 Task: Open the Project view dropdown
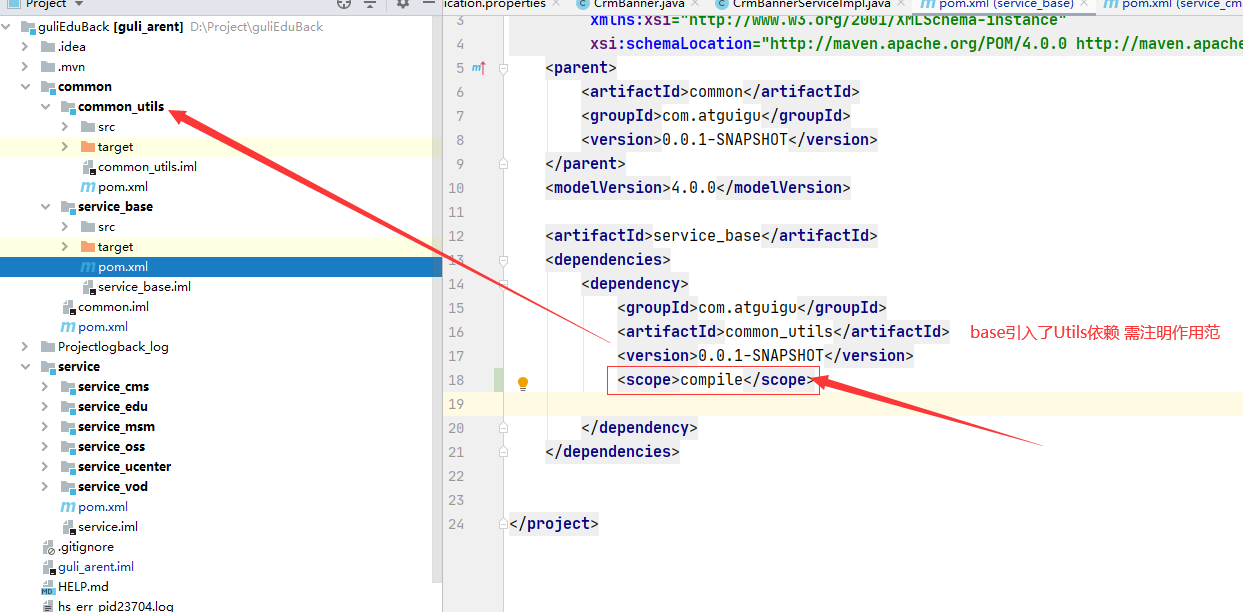coord(44,4)
